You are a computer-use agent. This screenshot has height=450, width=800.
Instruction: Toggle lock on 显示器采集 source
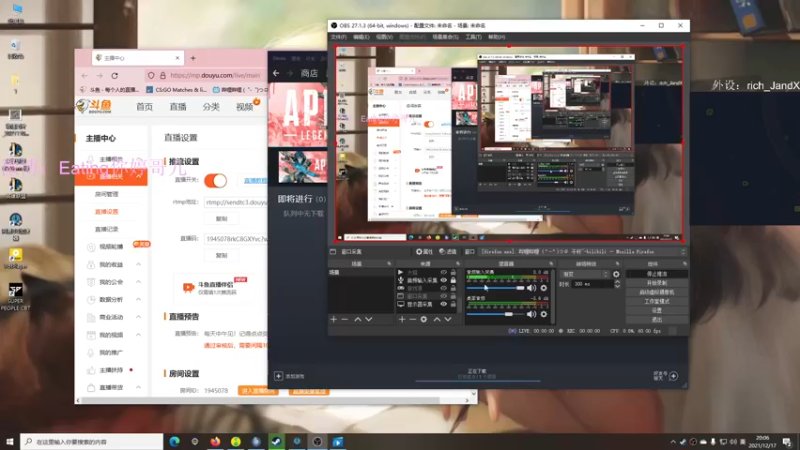point(453,304)
